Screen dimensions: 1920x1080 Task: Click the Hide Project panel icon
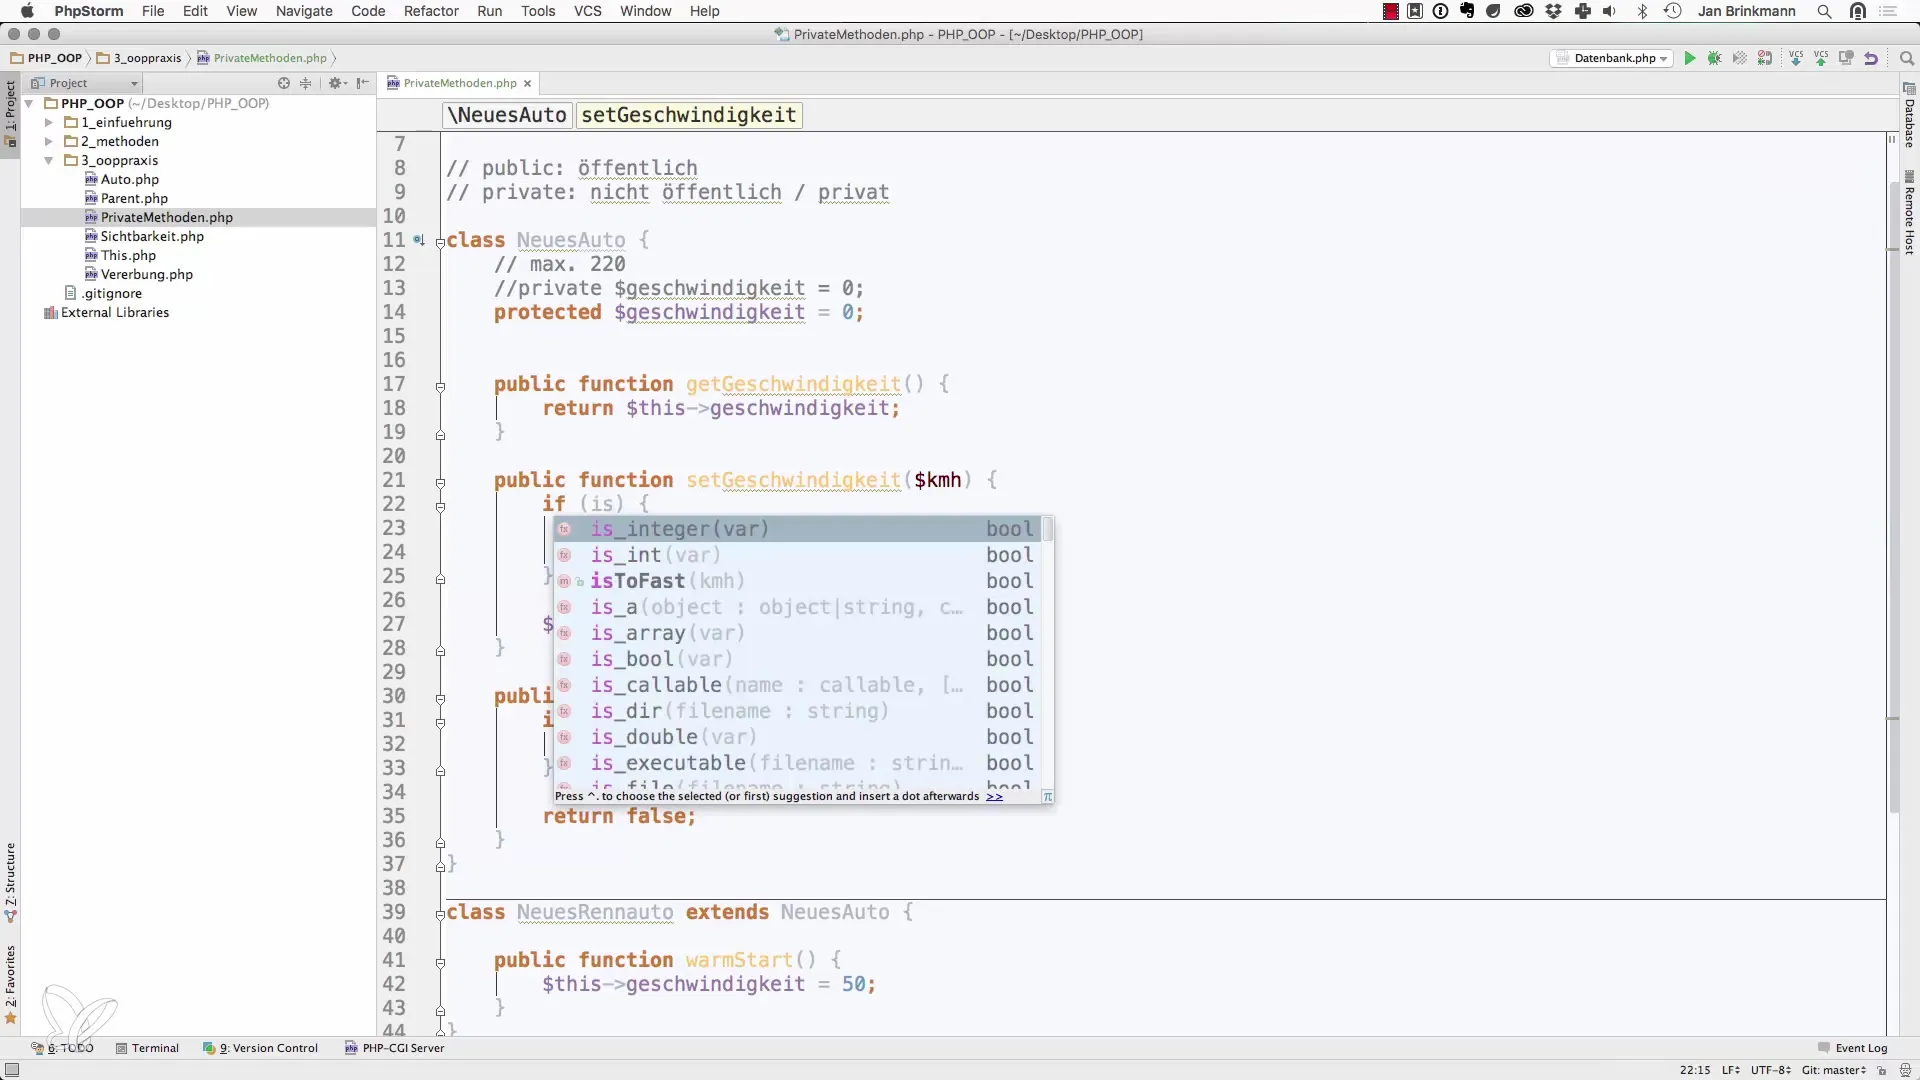[362, 83]
